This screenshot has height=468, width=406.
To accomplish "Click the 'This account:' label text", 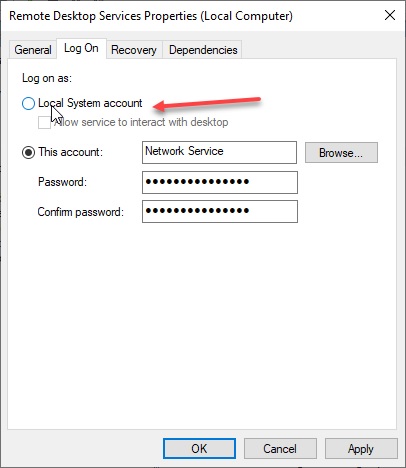I will pyautogui.click(x=71, y=152).
